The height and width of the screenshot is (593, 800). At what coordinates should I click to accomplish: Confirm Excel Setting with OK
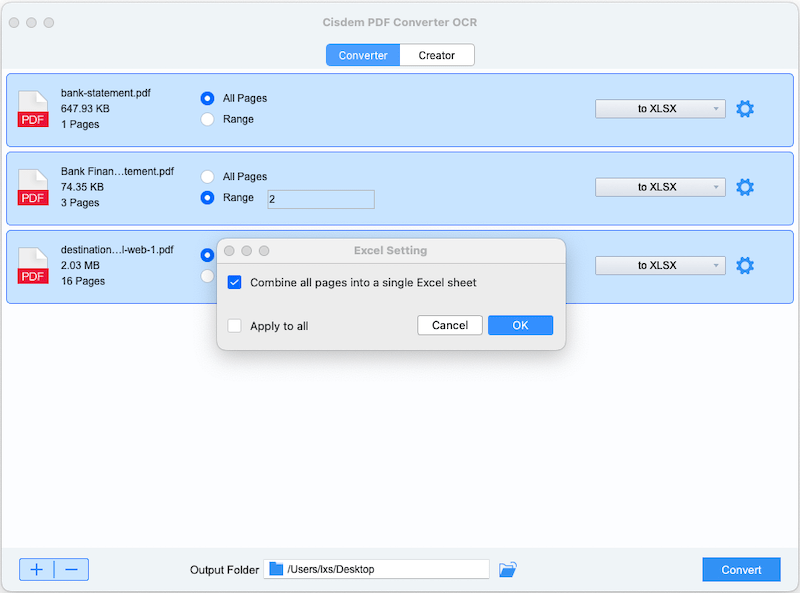[x=520, y=325]
